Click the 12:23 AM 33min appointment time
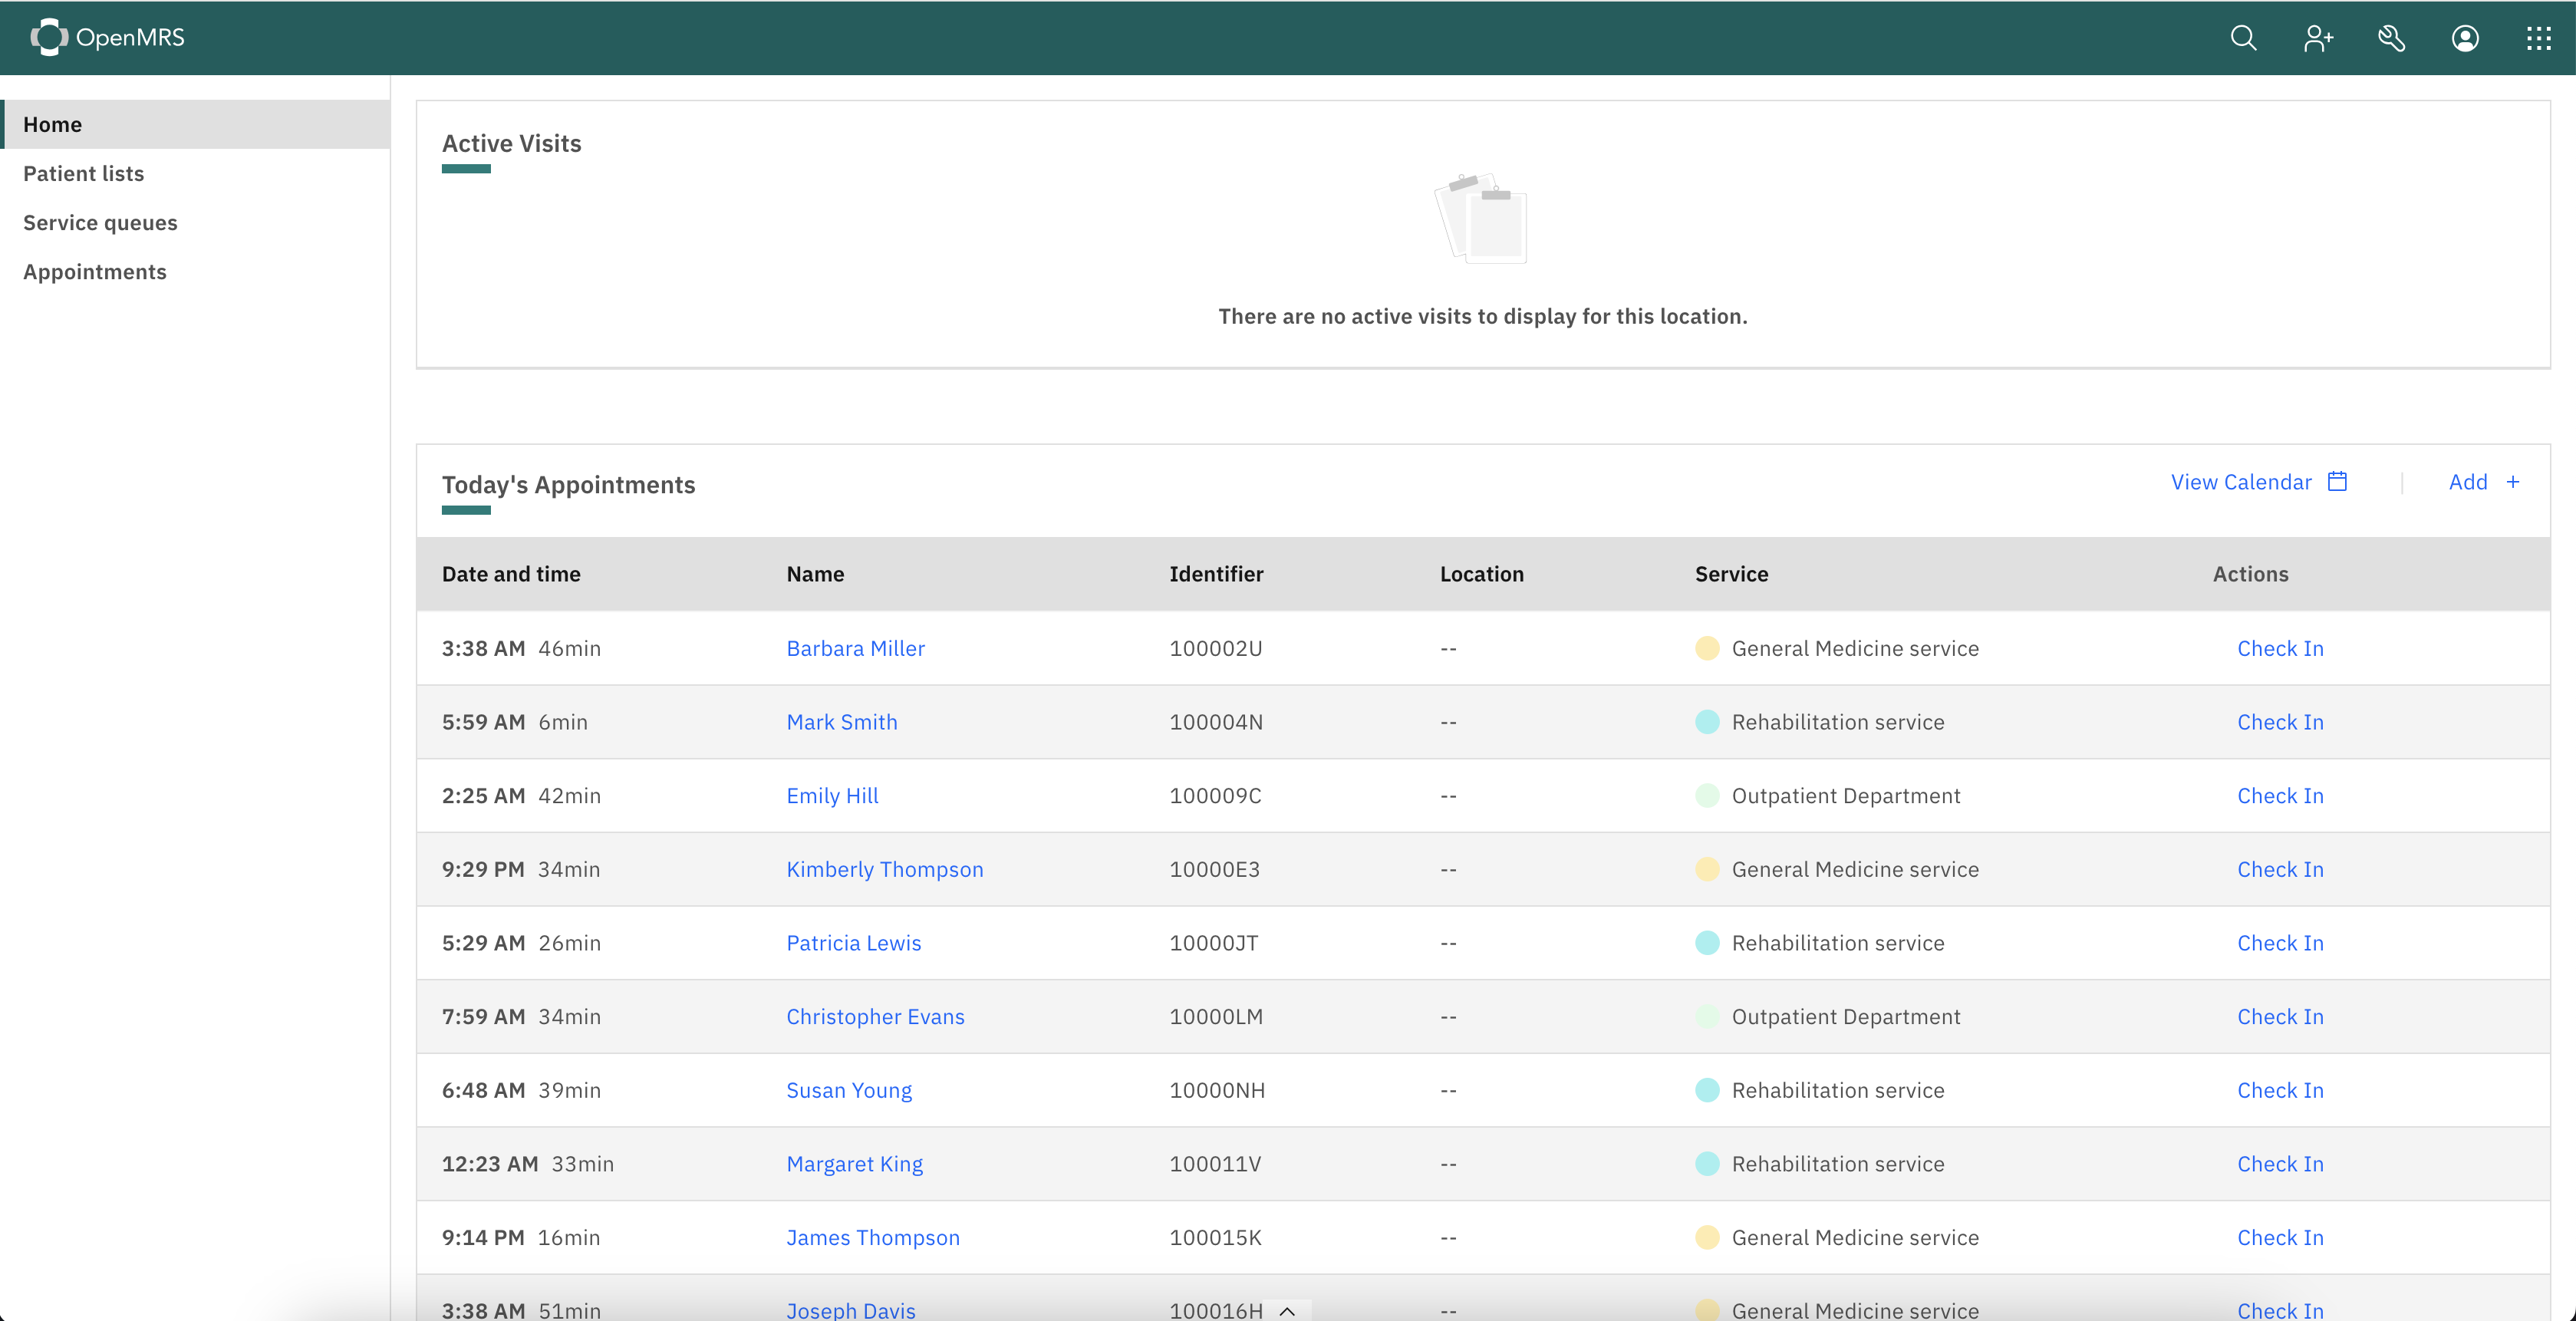Viewport: 2576px width, 1321px height. (x=528, y=1163)
